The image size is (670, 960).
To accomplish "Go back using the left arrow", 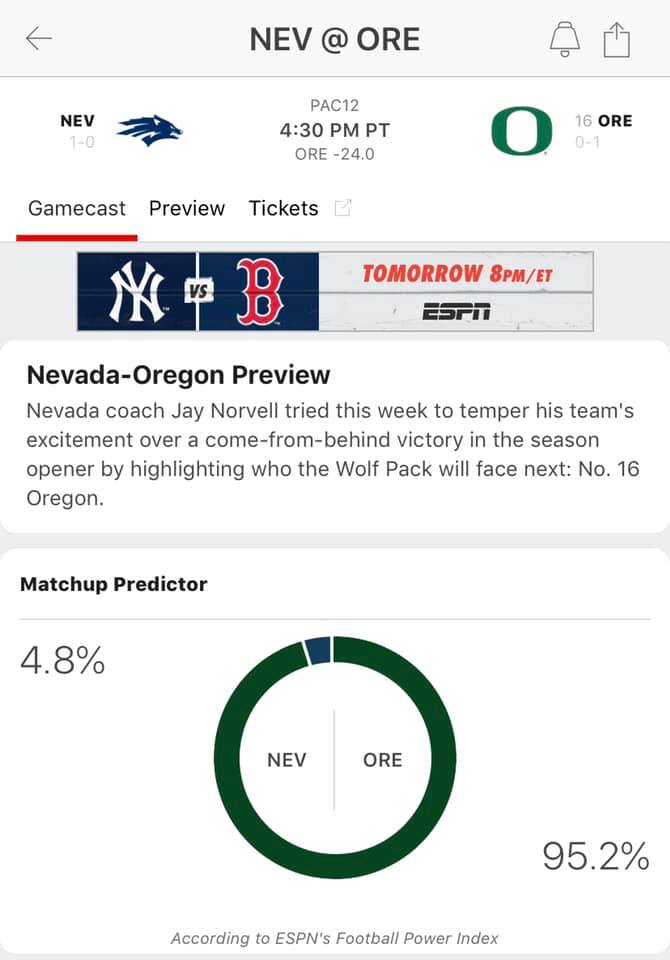I will click(x=39, y=39).
